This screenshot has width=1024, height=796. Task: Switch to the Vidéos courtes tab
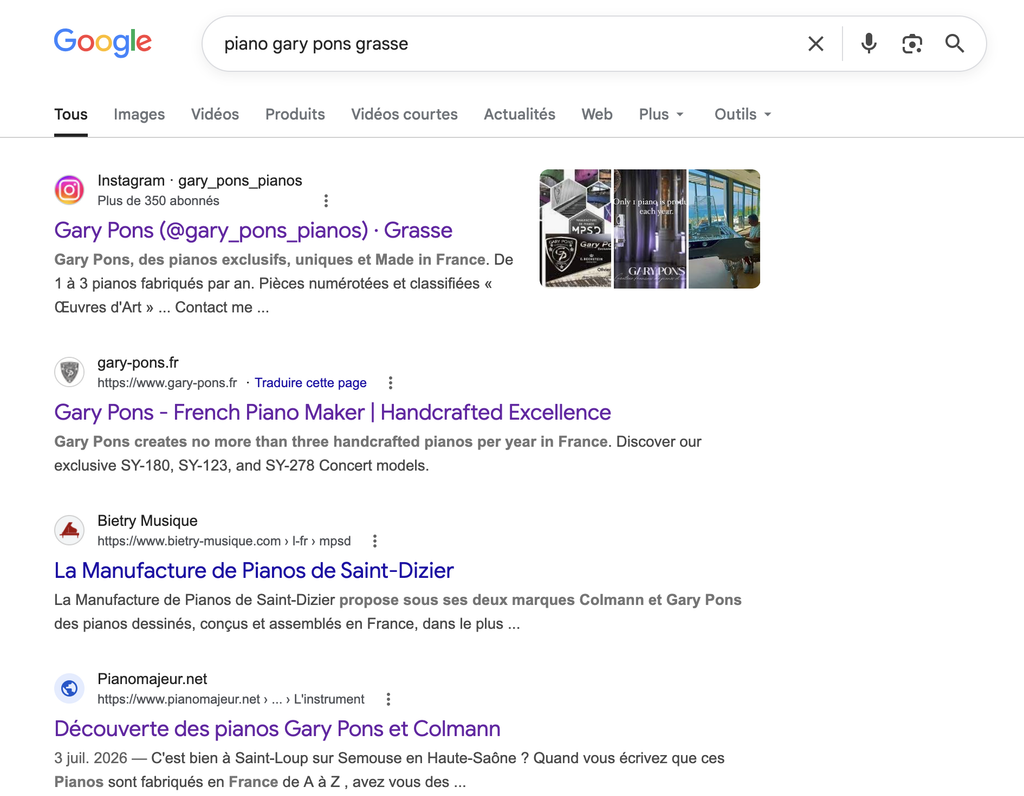coord(404,114)
